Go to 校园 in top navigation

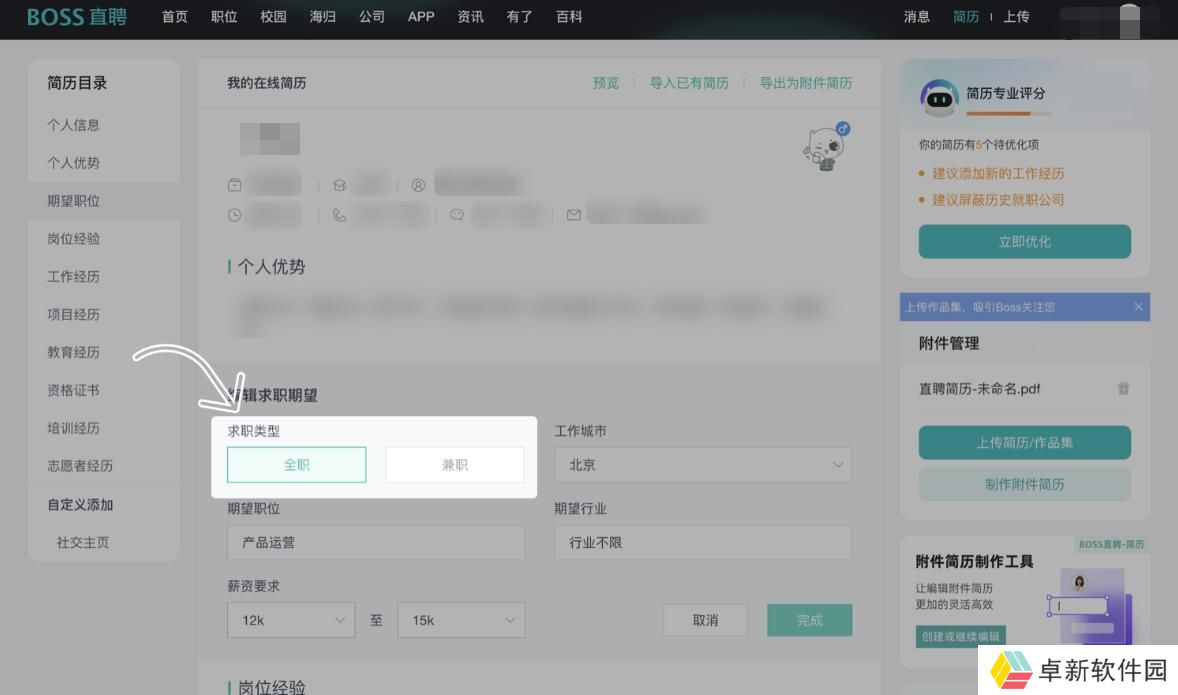273,17
